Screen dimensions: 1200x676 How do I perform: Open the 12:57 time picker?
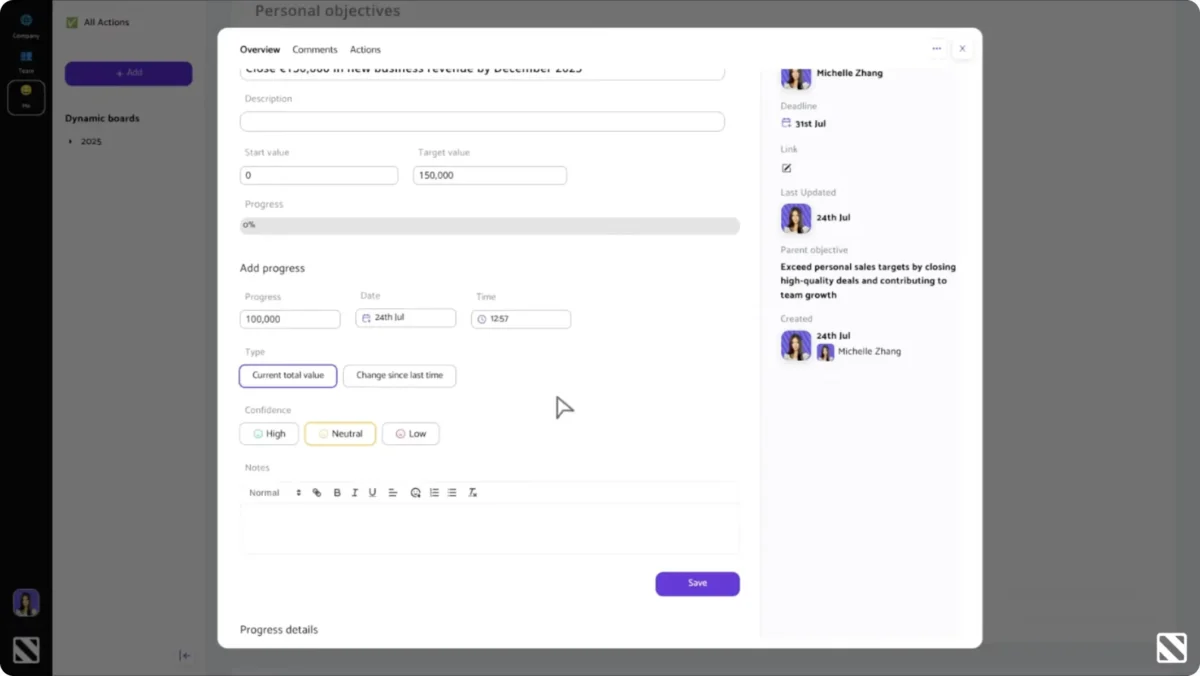pos(522,319)
